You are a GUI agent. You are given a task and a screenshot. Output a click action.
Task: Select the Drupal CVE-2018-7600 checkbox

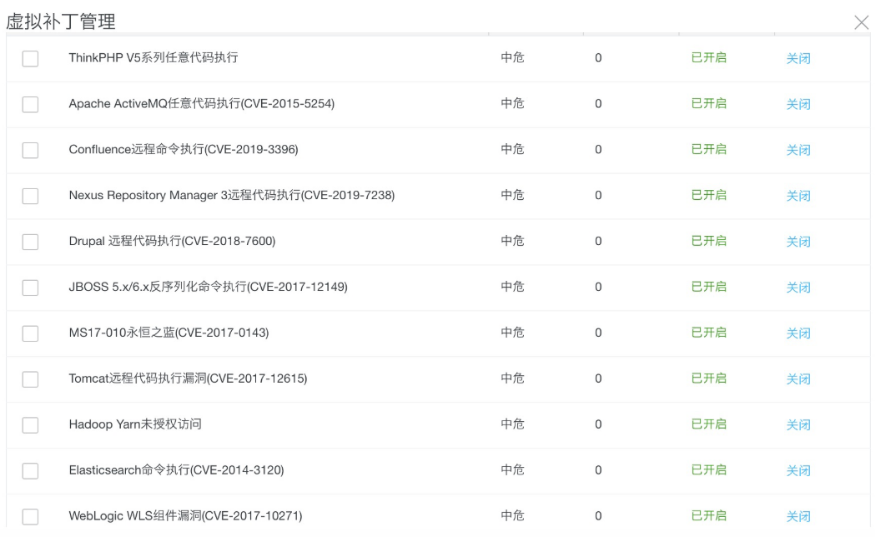[30, 242]
